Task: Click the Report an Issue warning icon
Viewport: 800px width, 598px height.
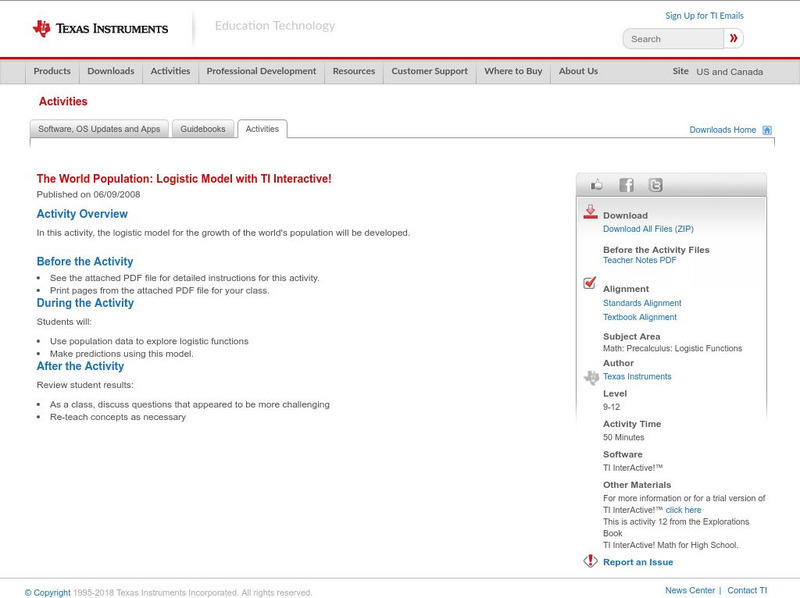Action: click(x=590, y=561)
